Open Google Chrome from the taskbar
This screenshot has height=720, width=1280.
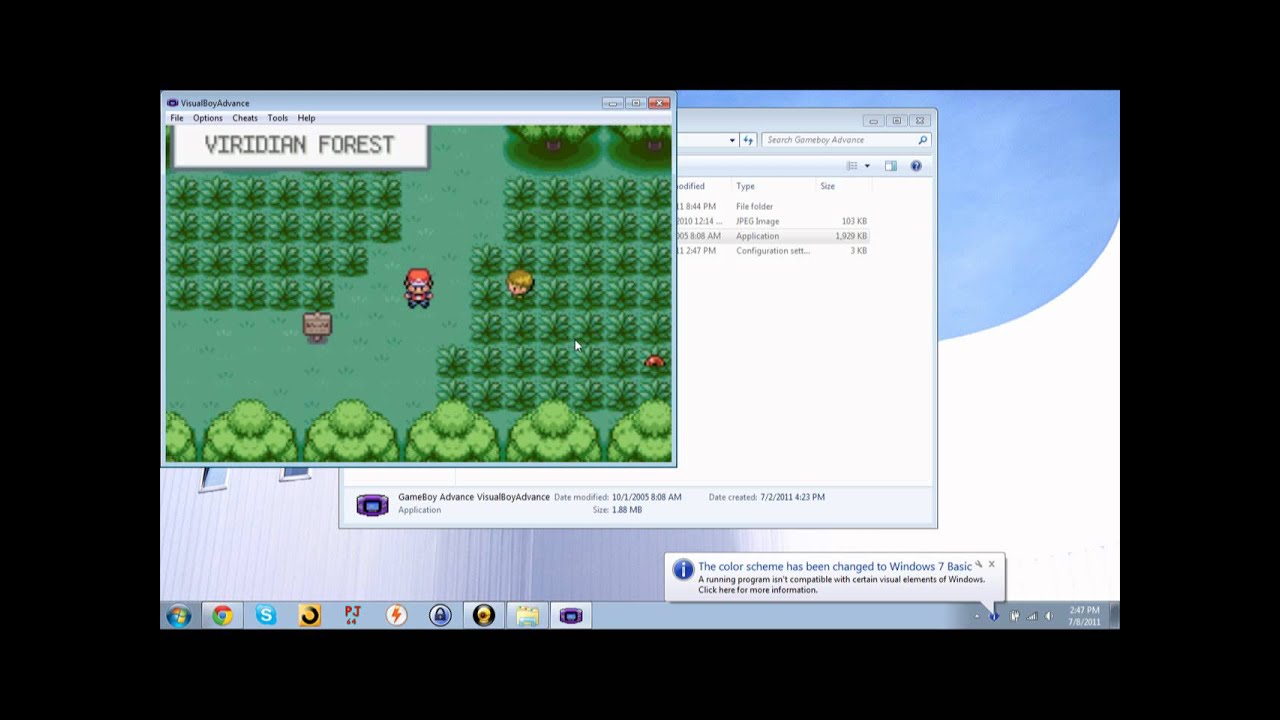click(222, 616)
